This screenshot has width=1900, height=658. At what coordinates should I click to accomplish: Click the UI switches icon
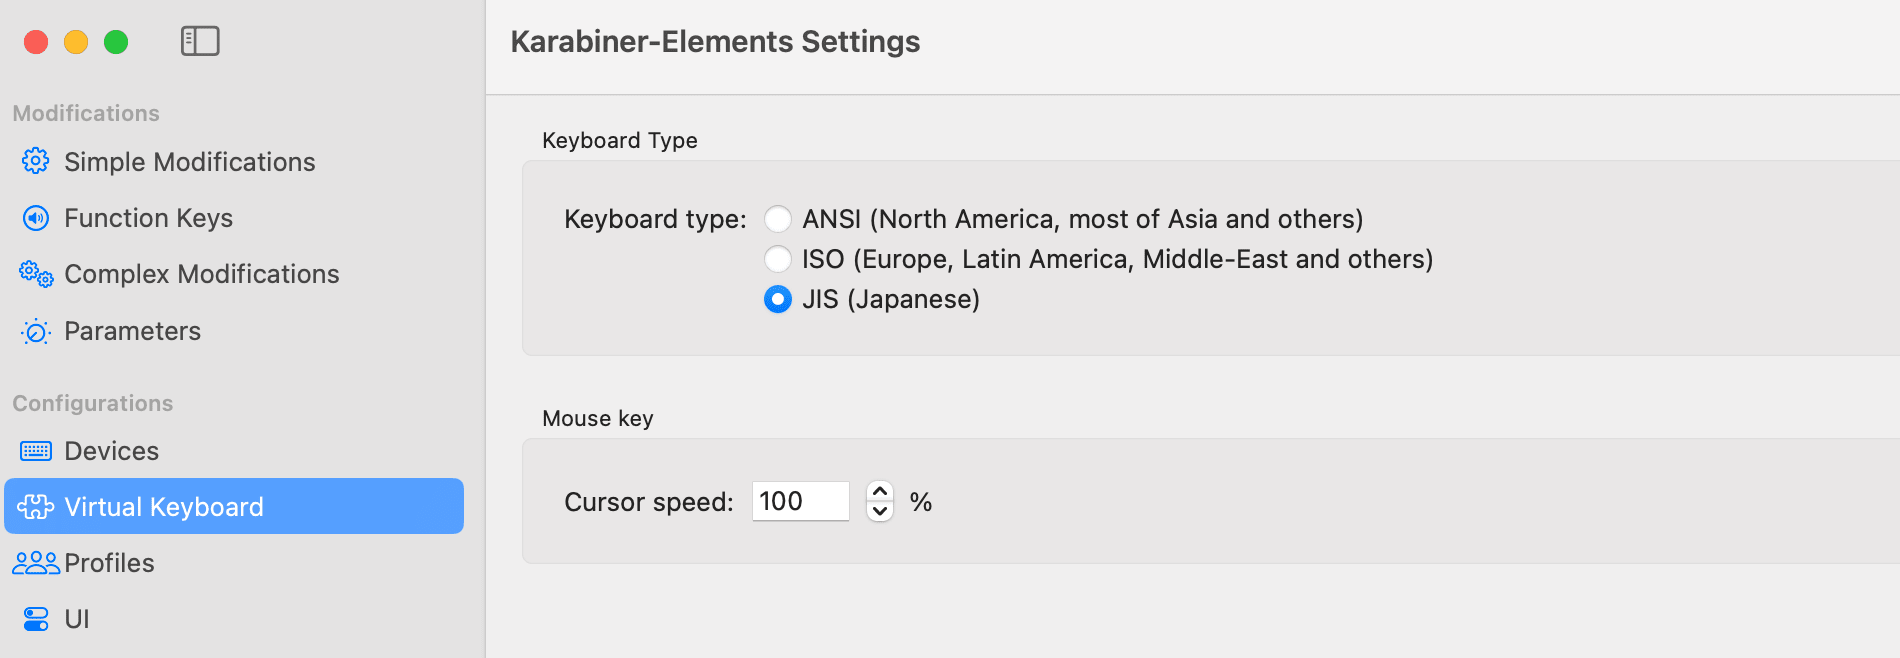click(x=36, y=619)
